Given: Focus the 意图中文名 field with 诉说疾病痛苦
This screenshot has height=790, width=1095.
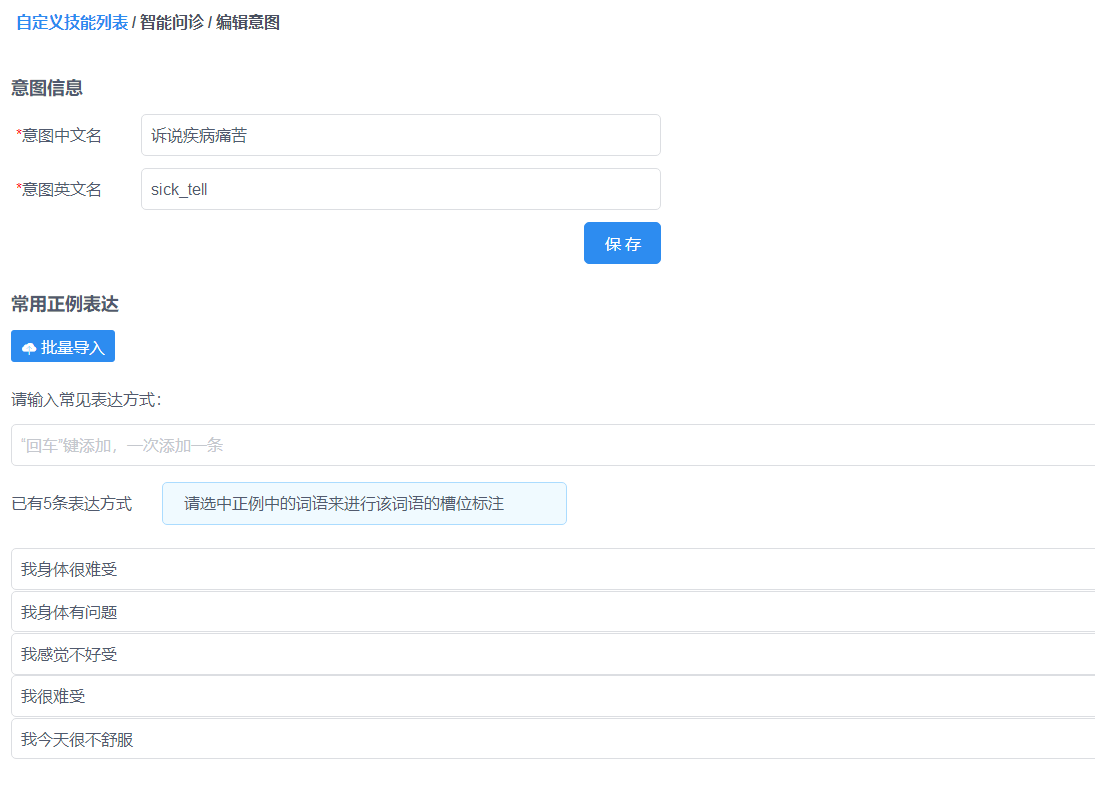Looking at the screenshot, I should pyautogui.click(x=400, y=135).
